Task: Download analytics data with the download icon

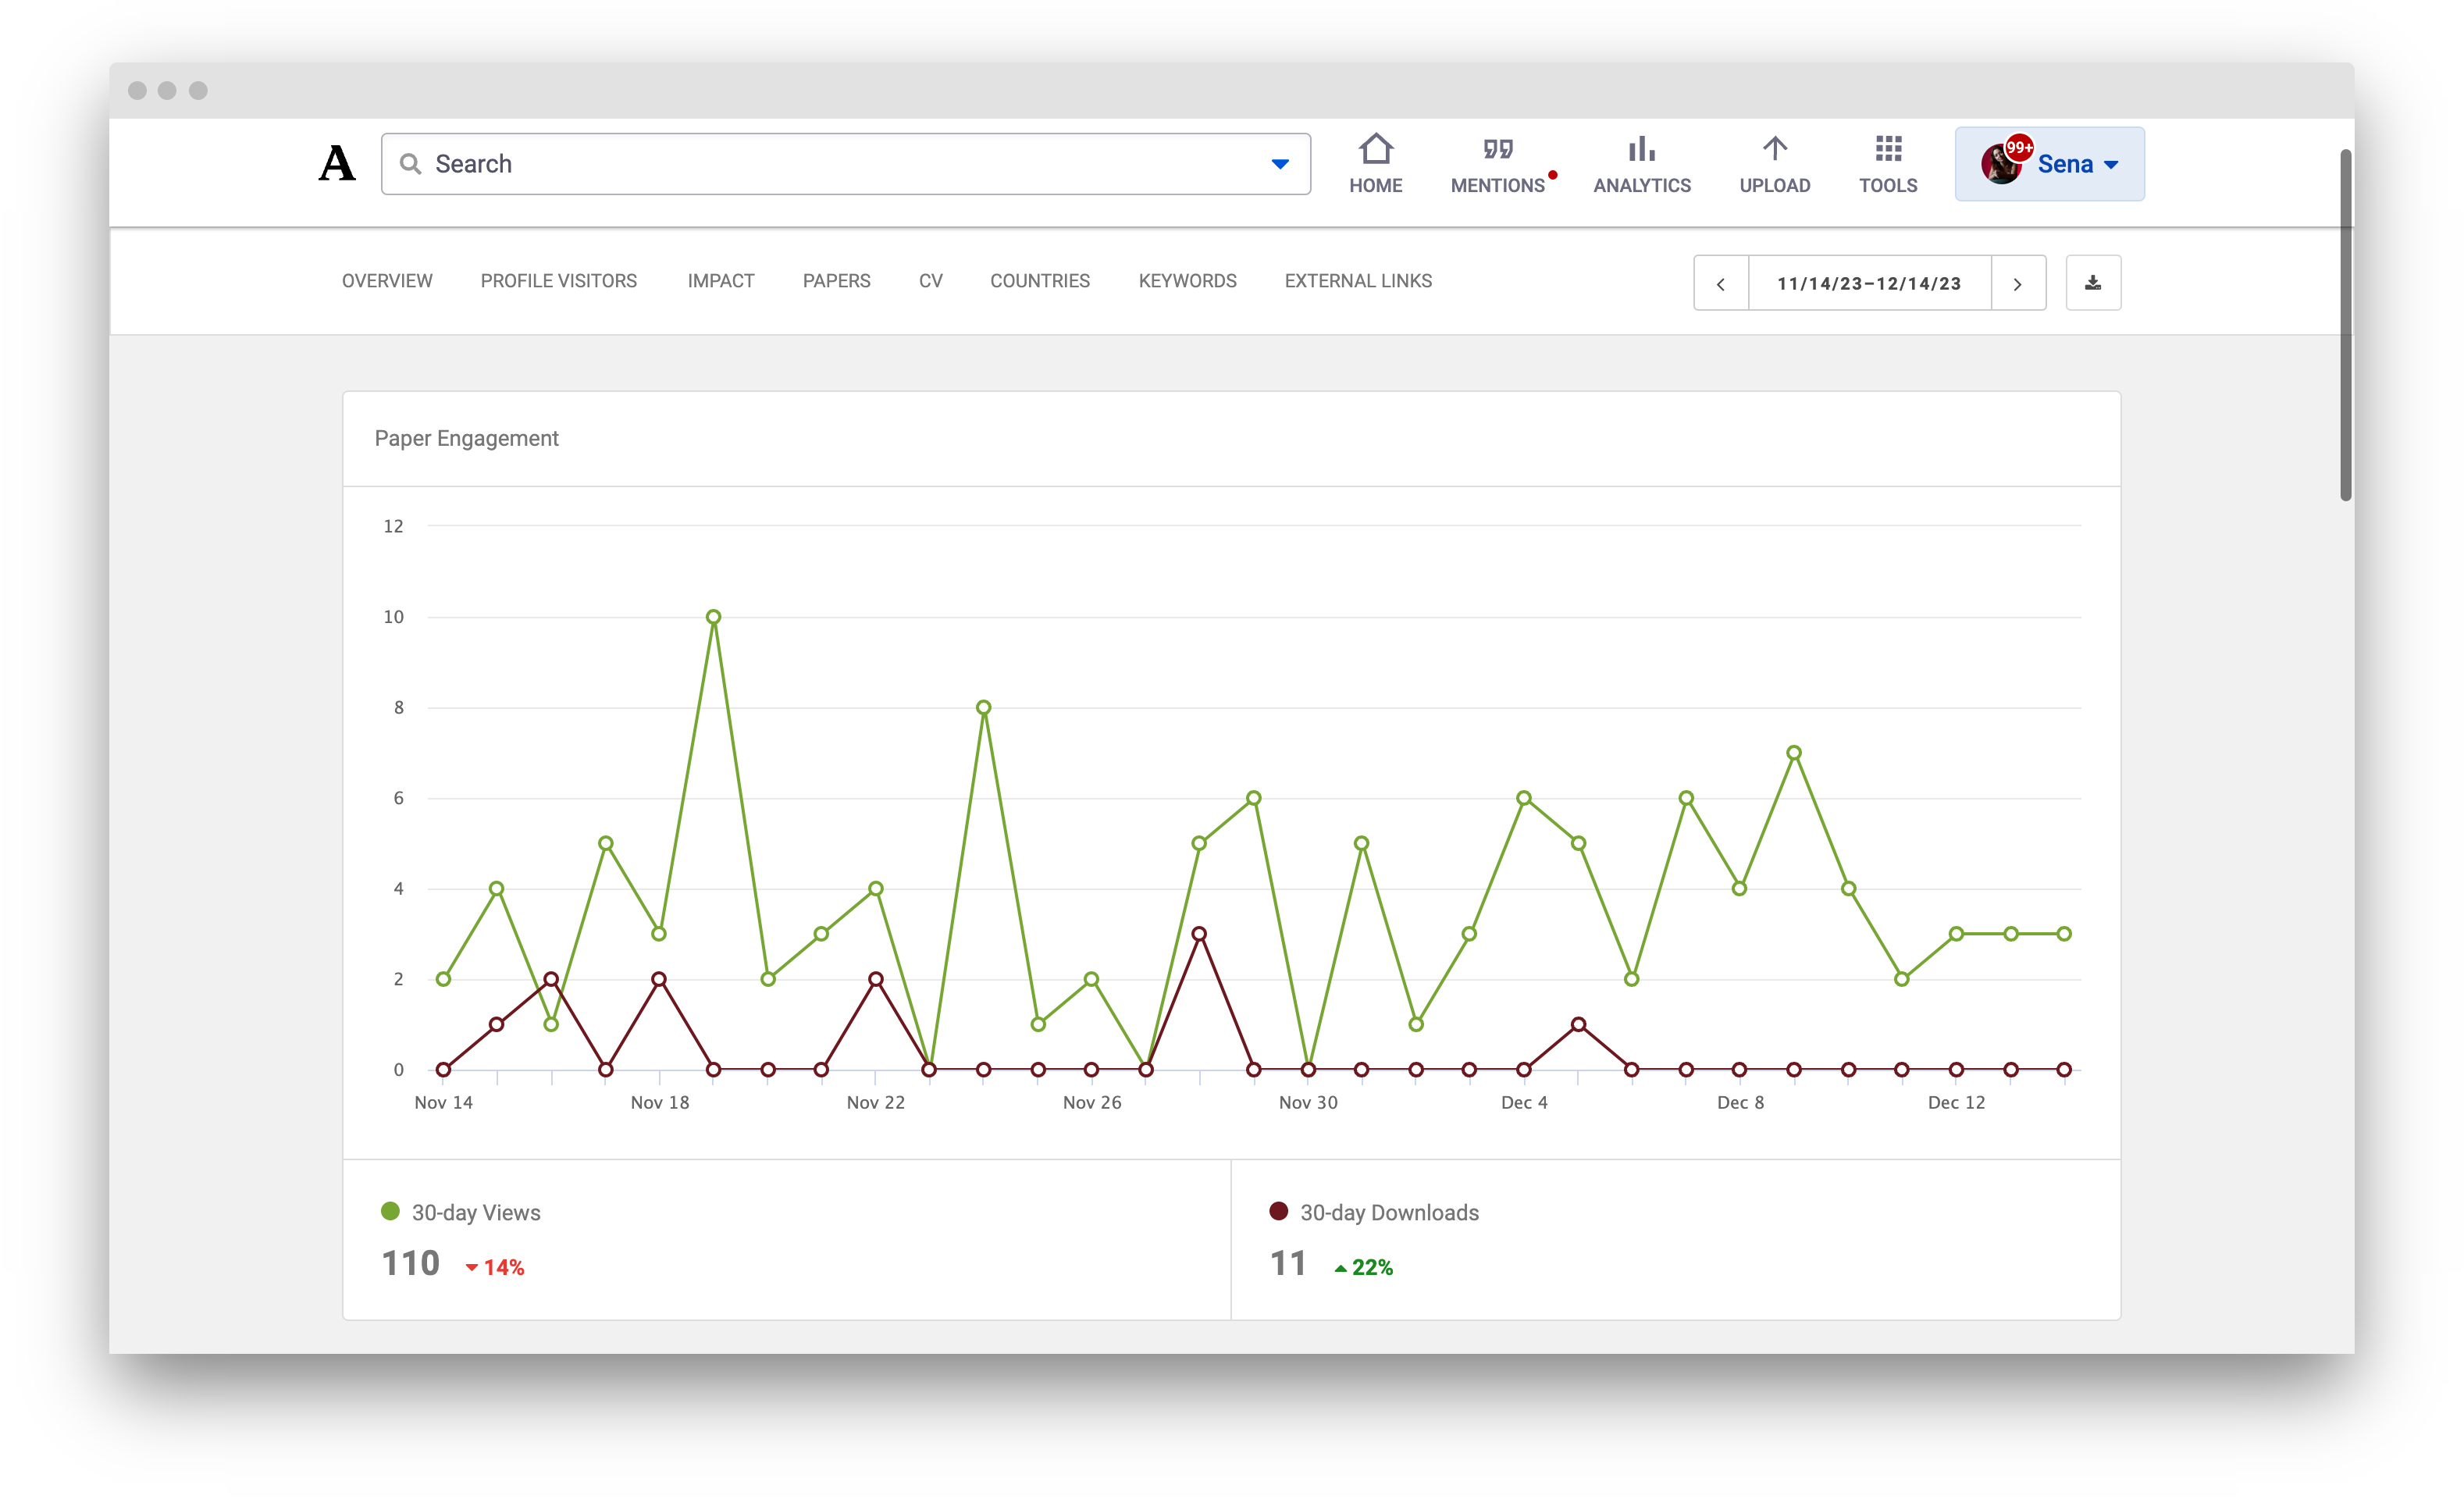Action: (x=2093, y=283)
